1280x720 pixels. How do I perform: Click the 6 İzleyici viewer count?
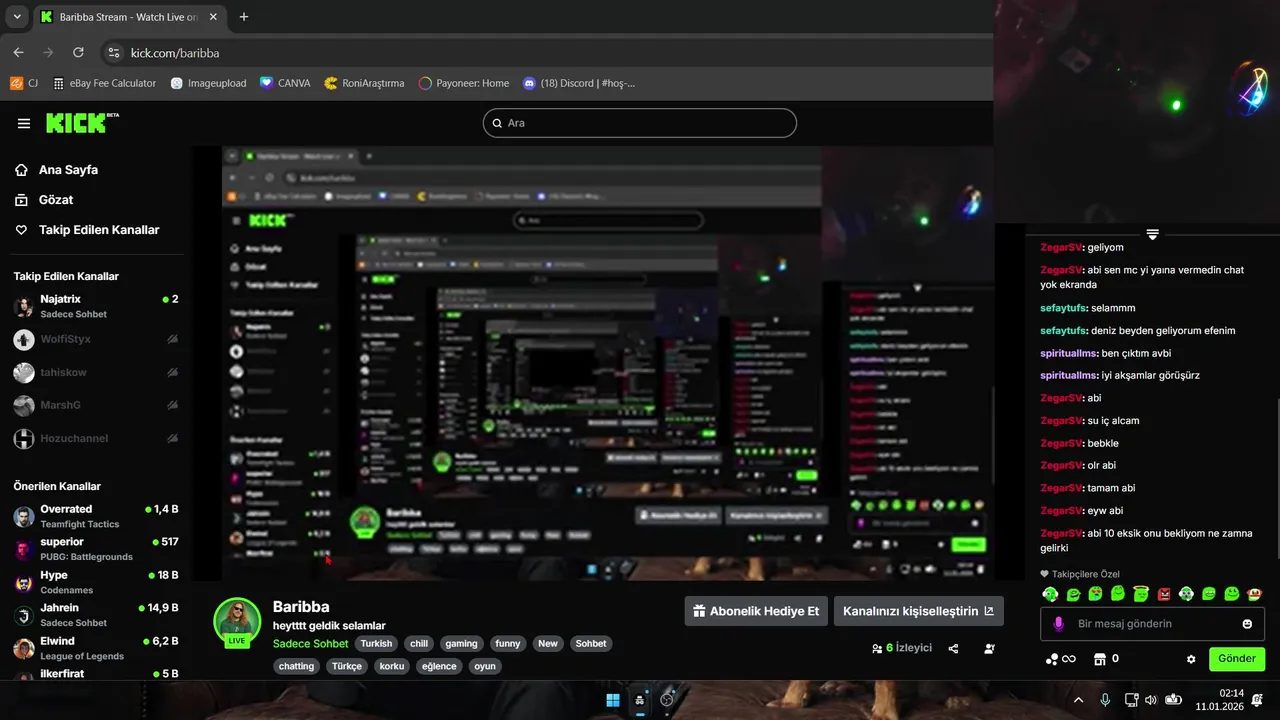[x=902, y=648]
